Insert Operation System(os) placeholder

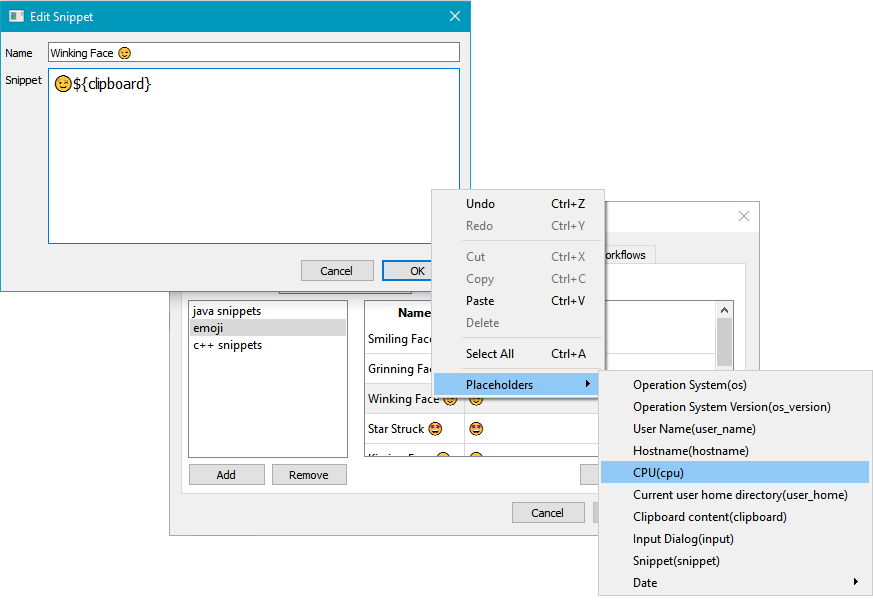pos(735,385)
